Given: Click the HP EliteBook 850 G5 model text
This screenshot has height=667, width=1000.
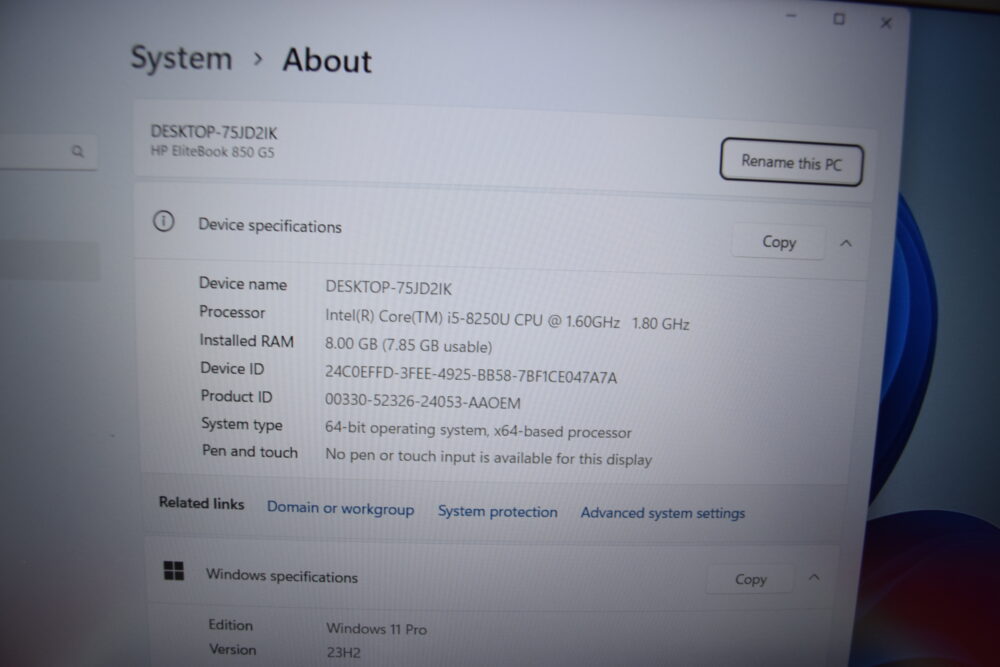Looking at the screenshot, I should pos(212,152).
